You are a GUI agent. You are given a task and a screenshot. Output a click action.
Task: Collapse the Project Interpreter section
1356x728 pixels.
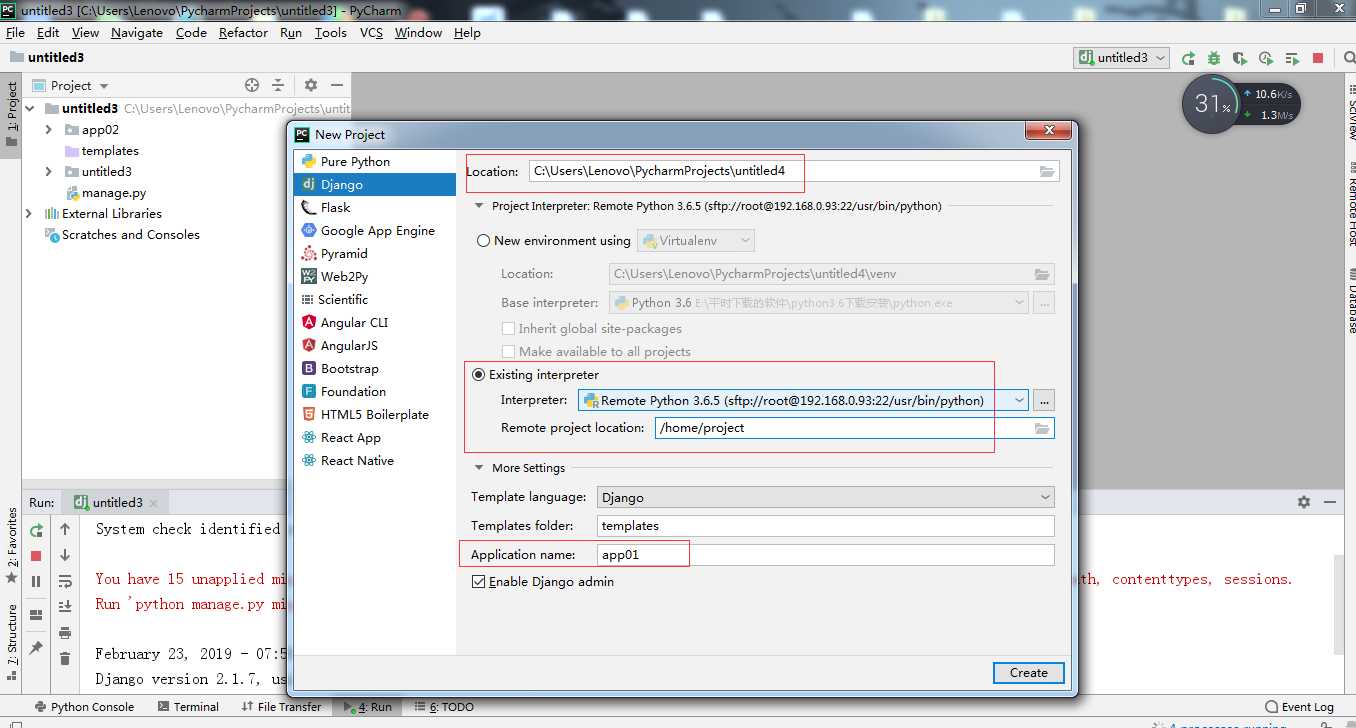[478, 206]
